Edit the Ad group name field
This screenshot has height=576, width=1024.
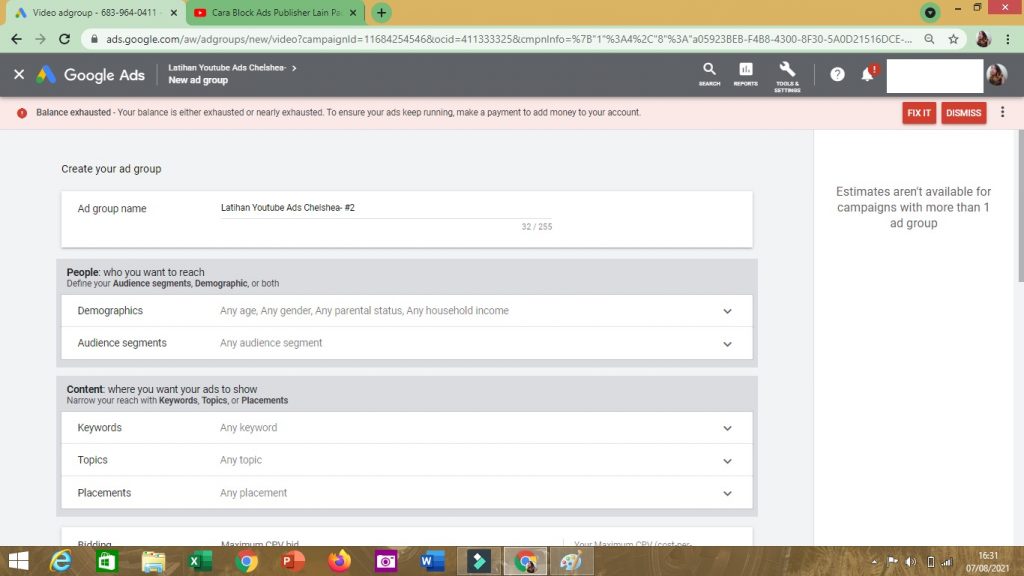(x=385, y=208)
